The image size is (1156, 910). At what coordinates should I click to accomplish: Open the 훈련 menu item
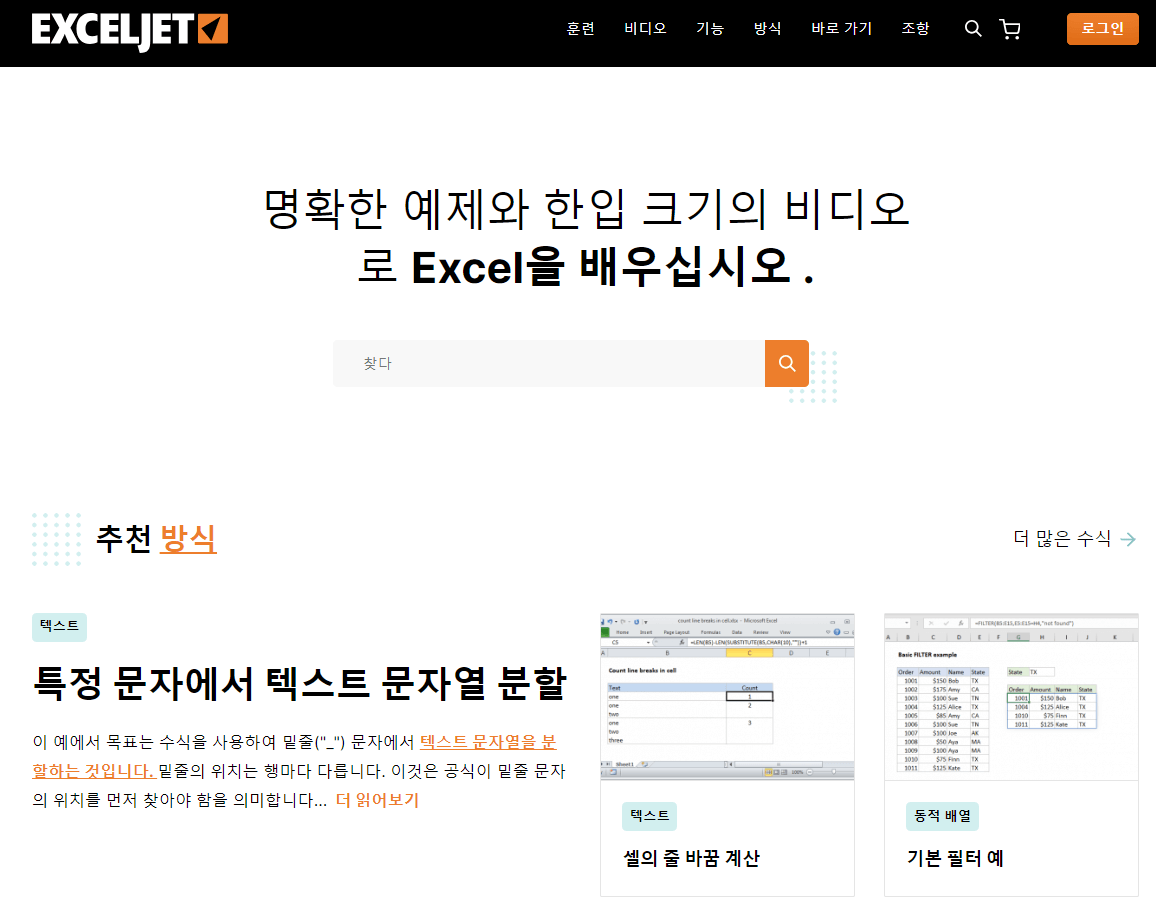click(x=580, y=29)
